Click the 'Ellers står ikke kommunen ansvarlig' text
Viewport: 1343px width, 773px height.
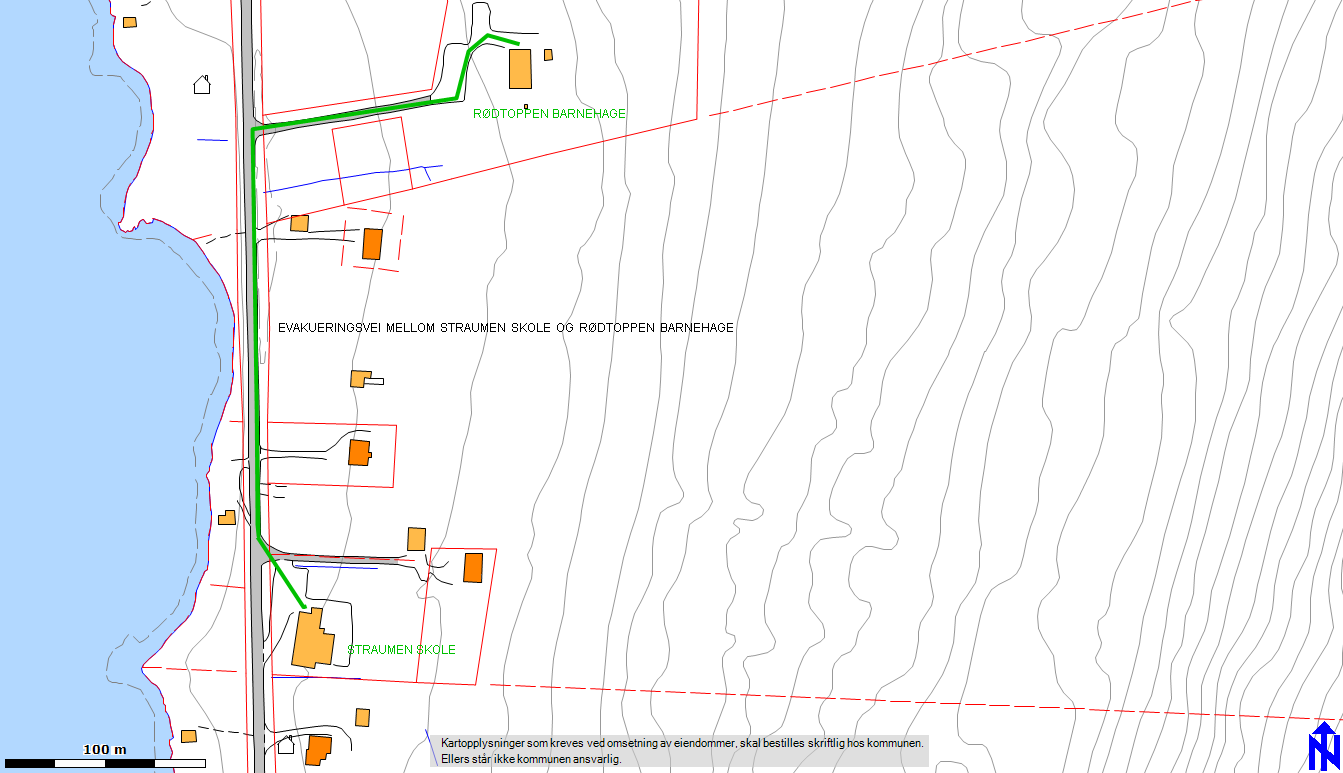tap(531, 759)
